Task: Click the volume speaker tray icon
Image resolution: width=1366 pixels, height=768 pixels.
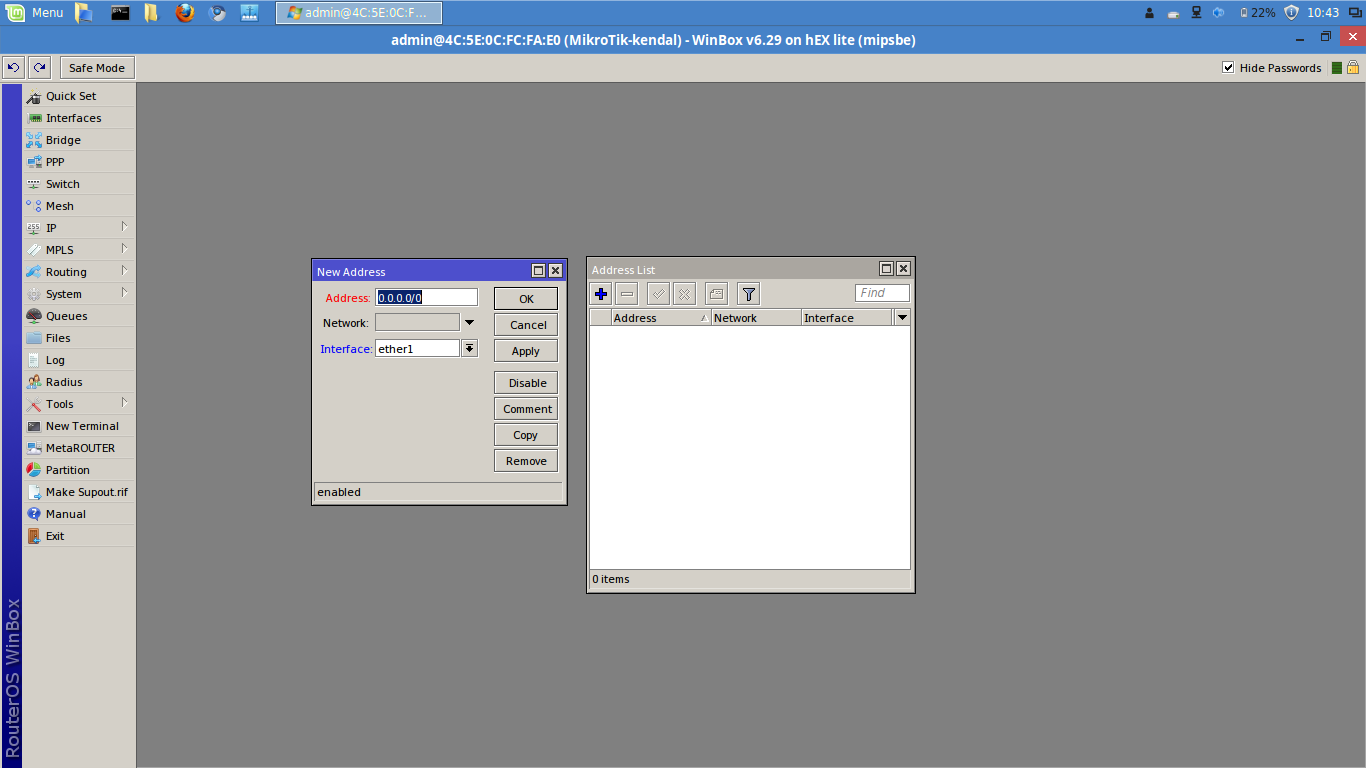Action: [1218, 13]
